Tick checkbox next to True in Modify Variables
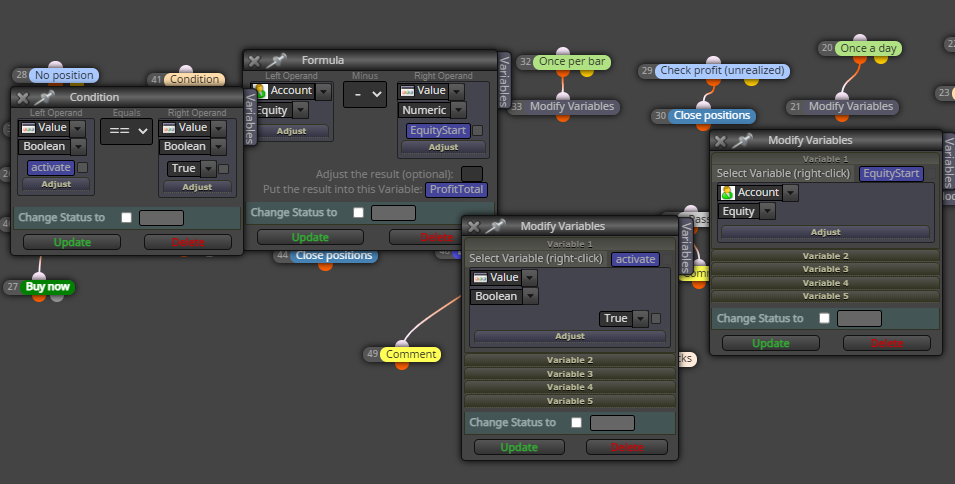 [656, 318]
